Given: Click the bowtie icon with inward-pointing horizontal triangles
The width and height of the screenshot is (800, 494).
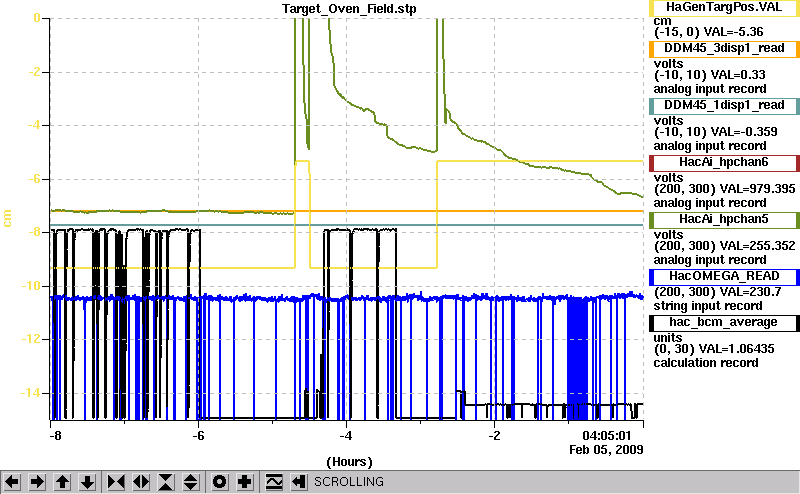Looking at the screenshot, I should pyautogui.click(x=116, y=482).
